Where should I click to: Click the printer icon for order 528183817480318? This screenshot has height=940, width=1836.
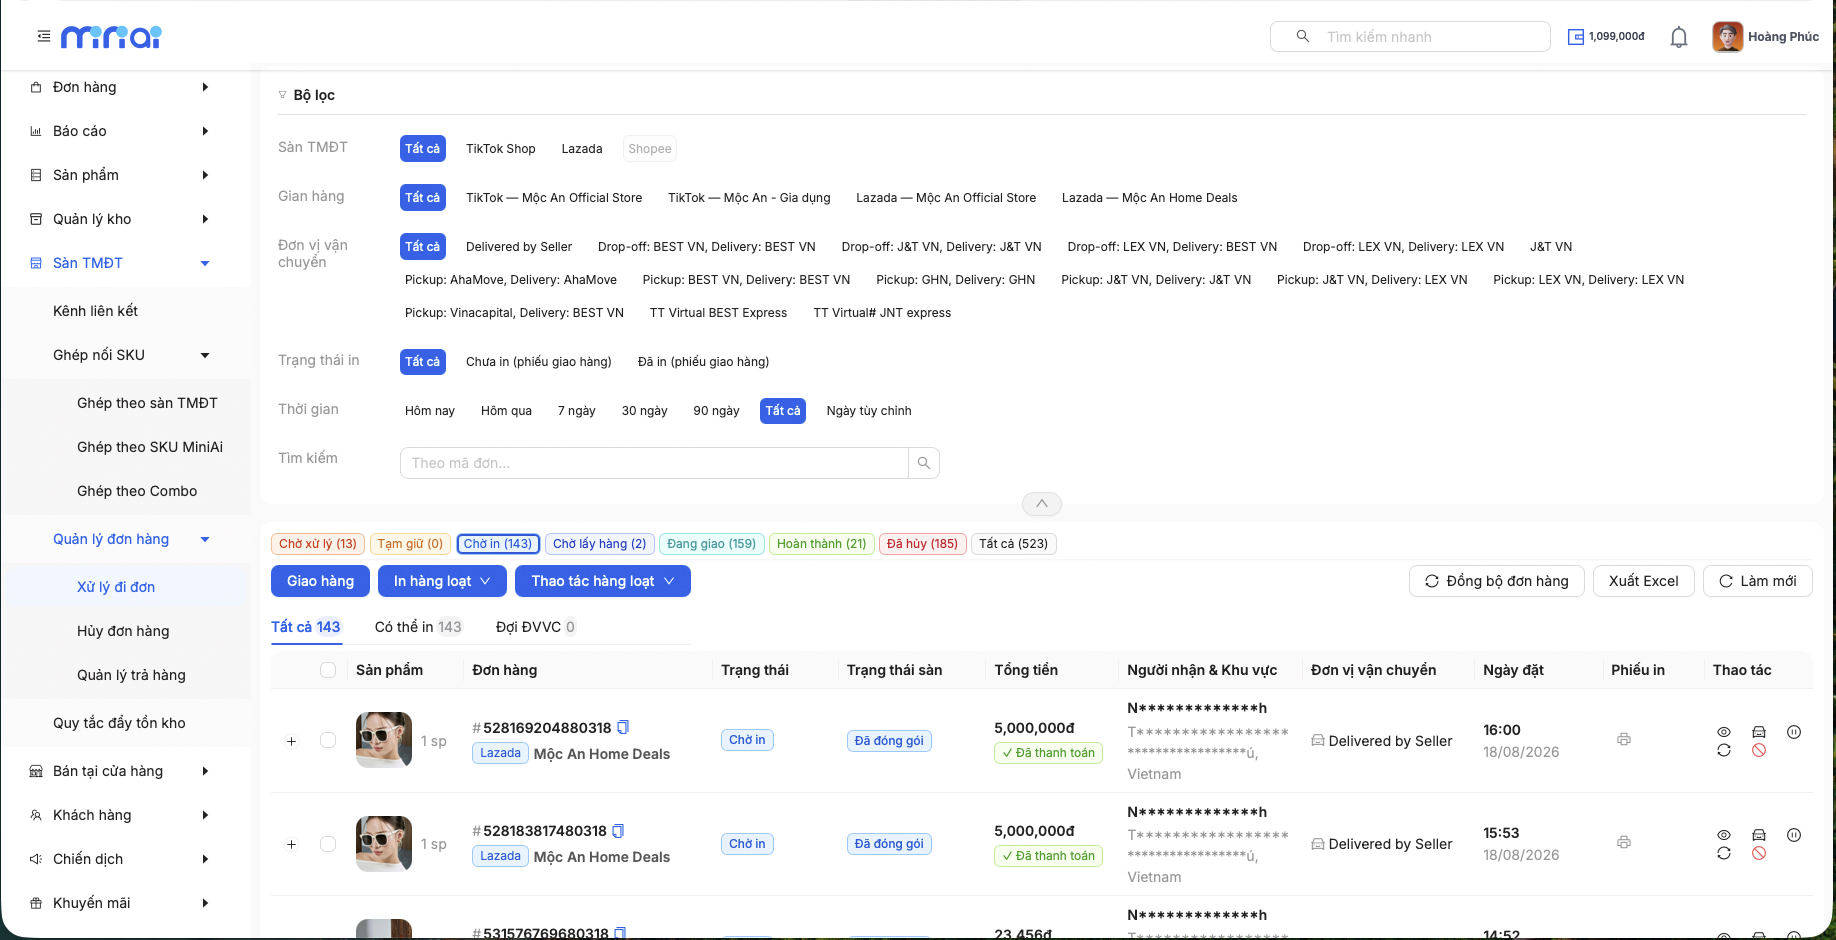(1624, 842)
